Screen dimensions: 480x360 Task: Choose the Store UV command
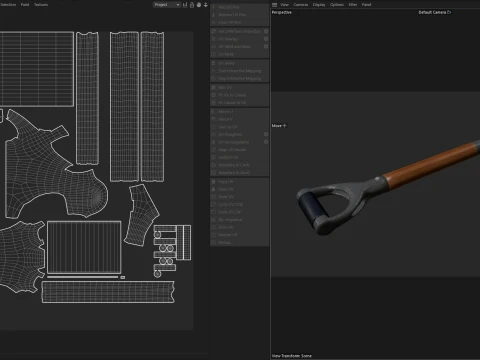click(x=240, y=227)
